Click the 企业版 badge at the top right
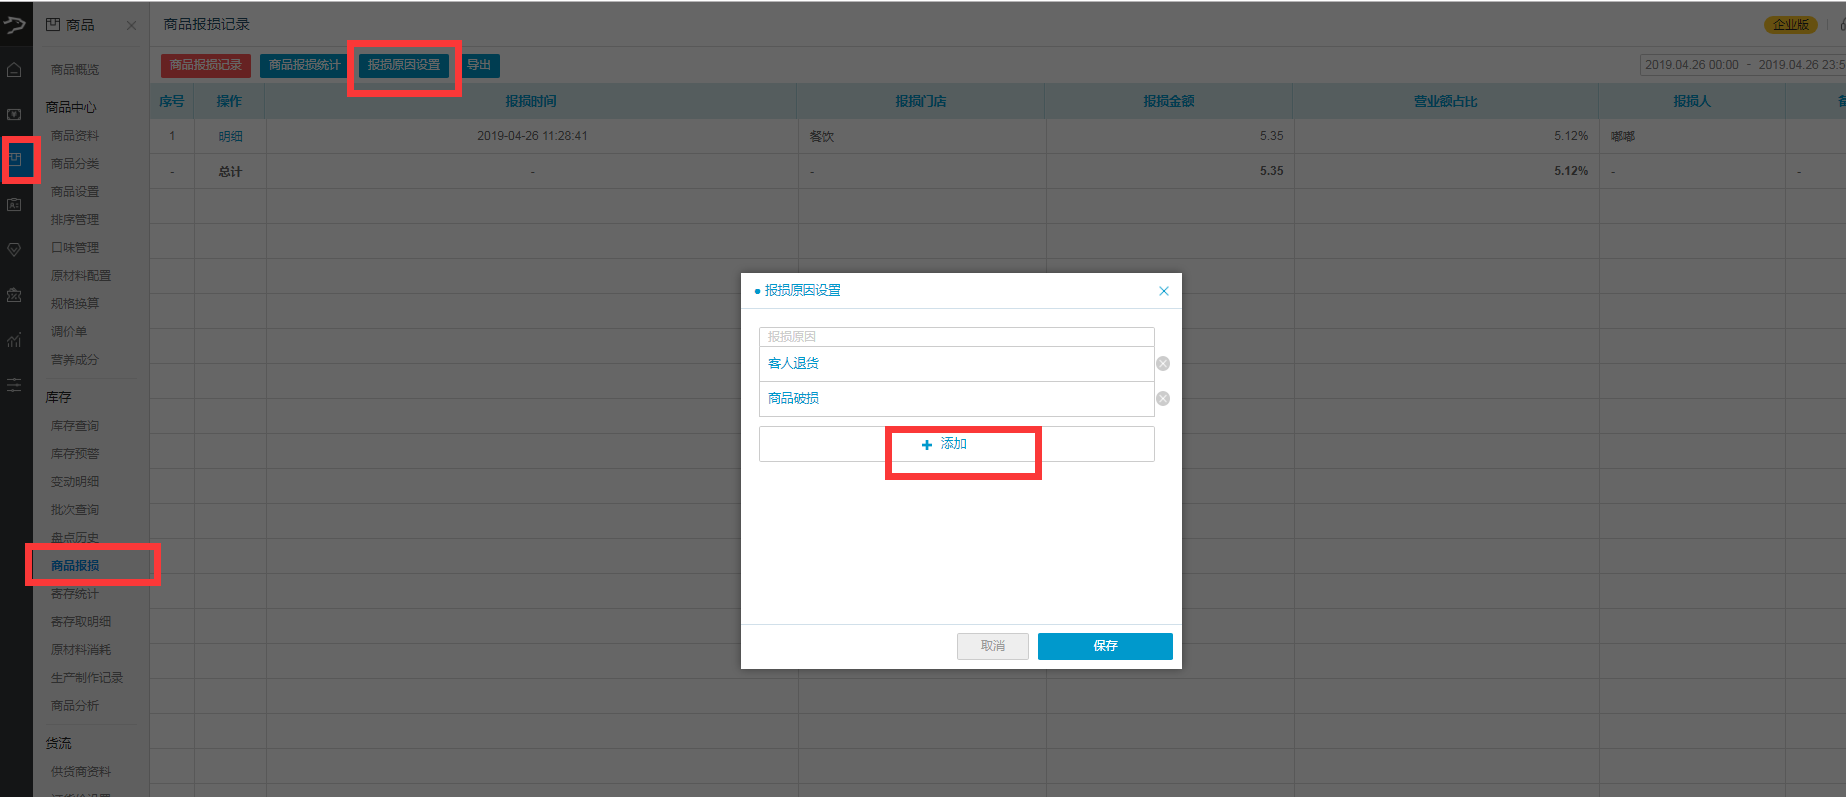The height and width of the screenshot is (797, 1846). coord(1791,25)
